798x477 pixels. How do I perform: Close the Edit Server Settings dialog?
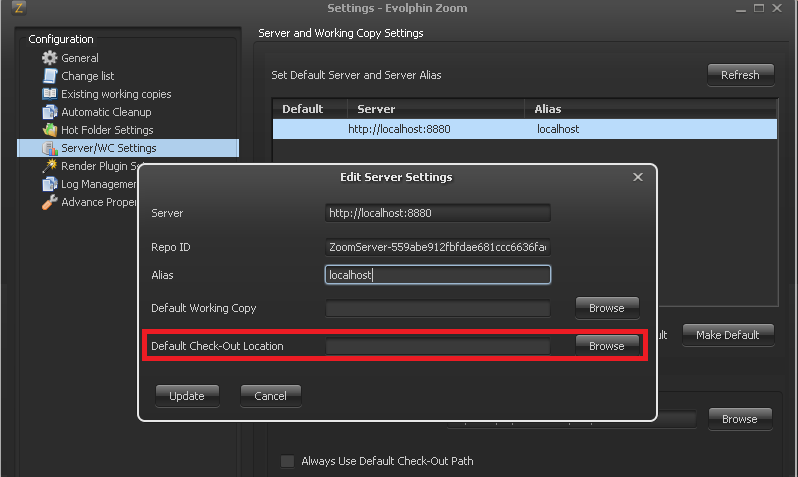[x=638, y=177]
